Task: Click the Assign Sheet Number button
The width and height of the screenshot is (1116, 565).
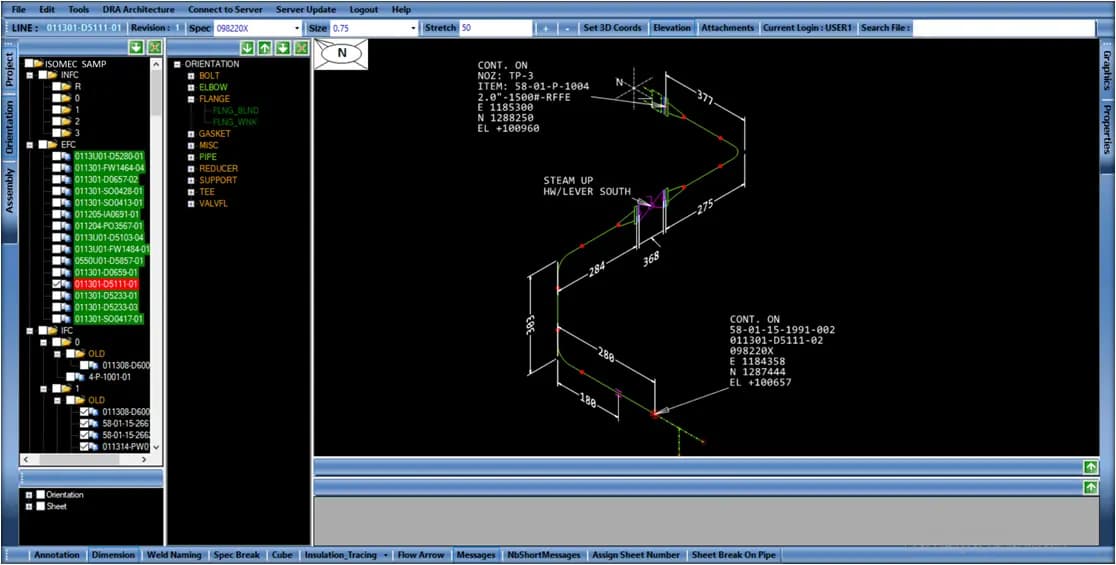Action: 636,555
